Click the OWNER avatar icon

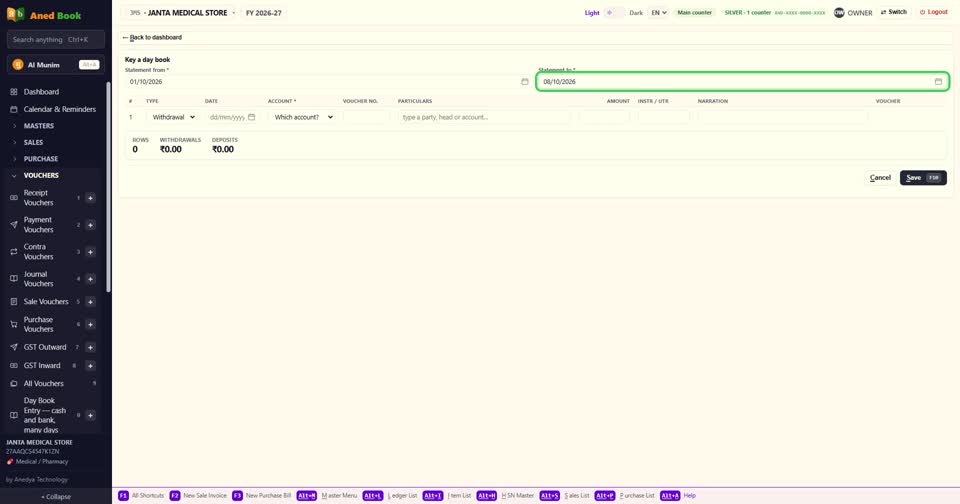point(839,12)
